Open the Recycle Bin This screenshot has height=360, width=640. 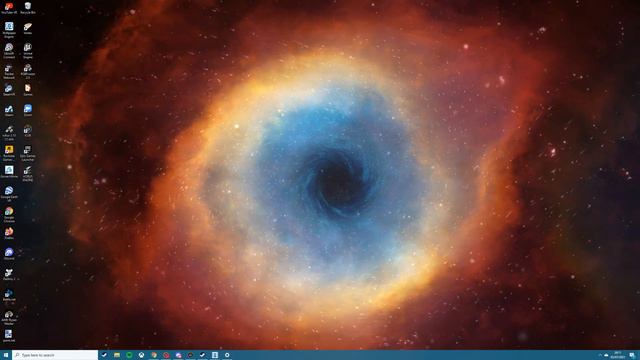point(28,8)
